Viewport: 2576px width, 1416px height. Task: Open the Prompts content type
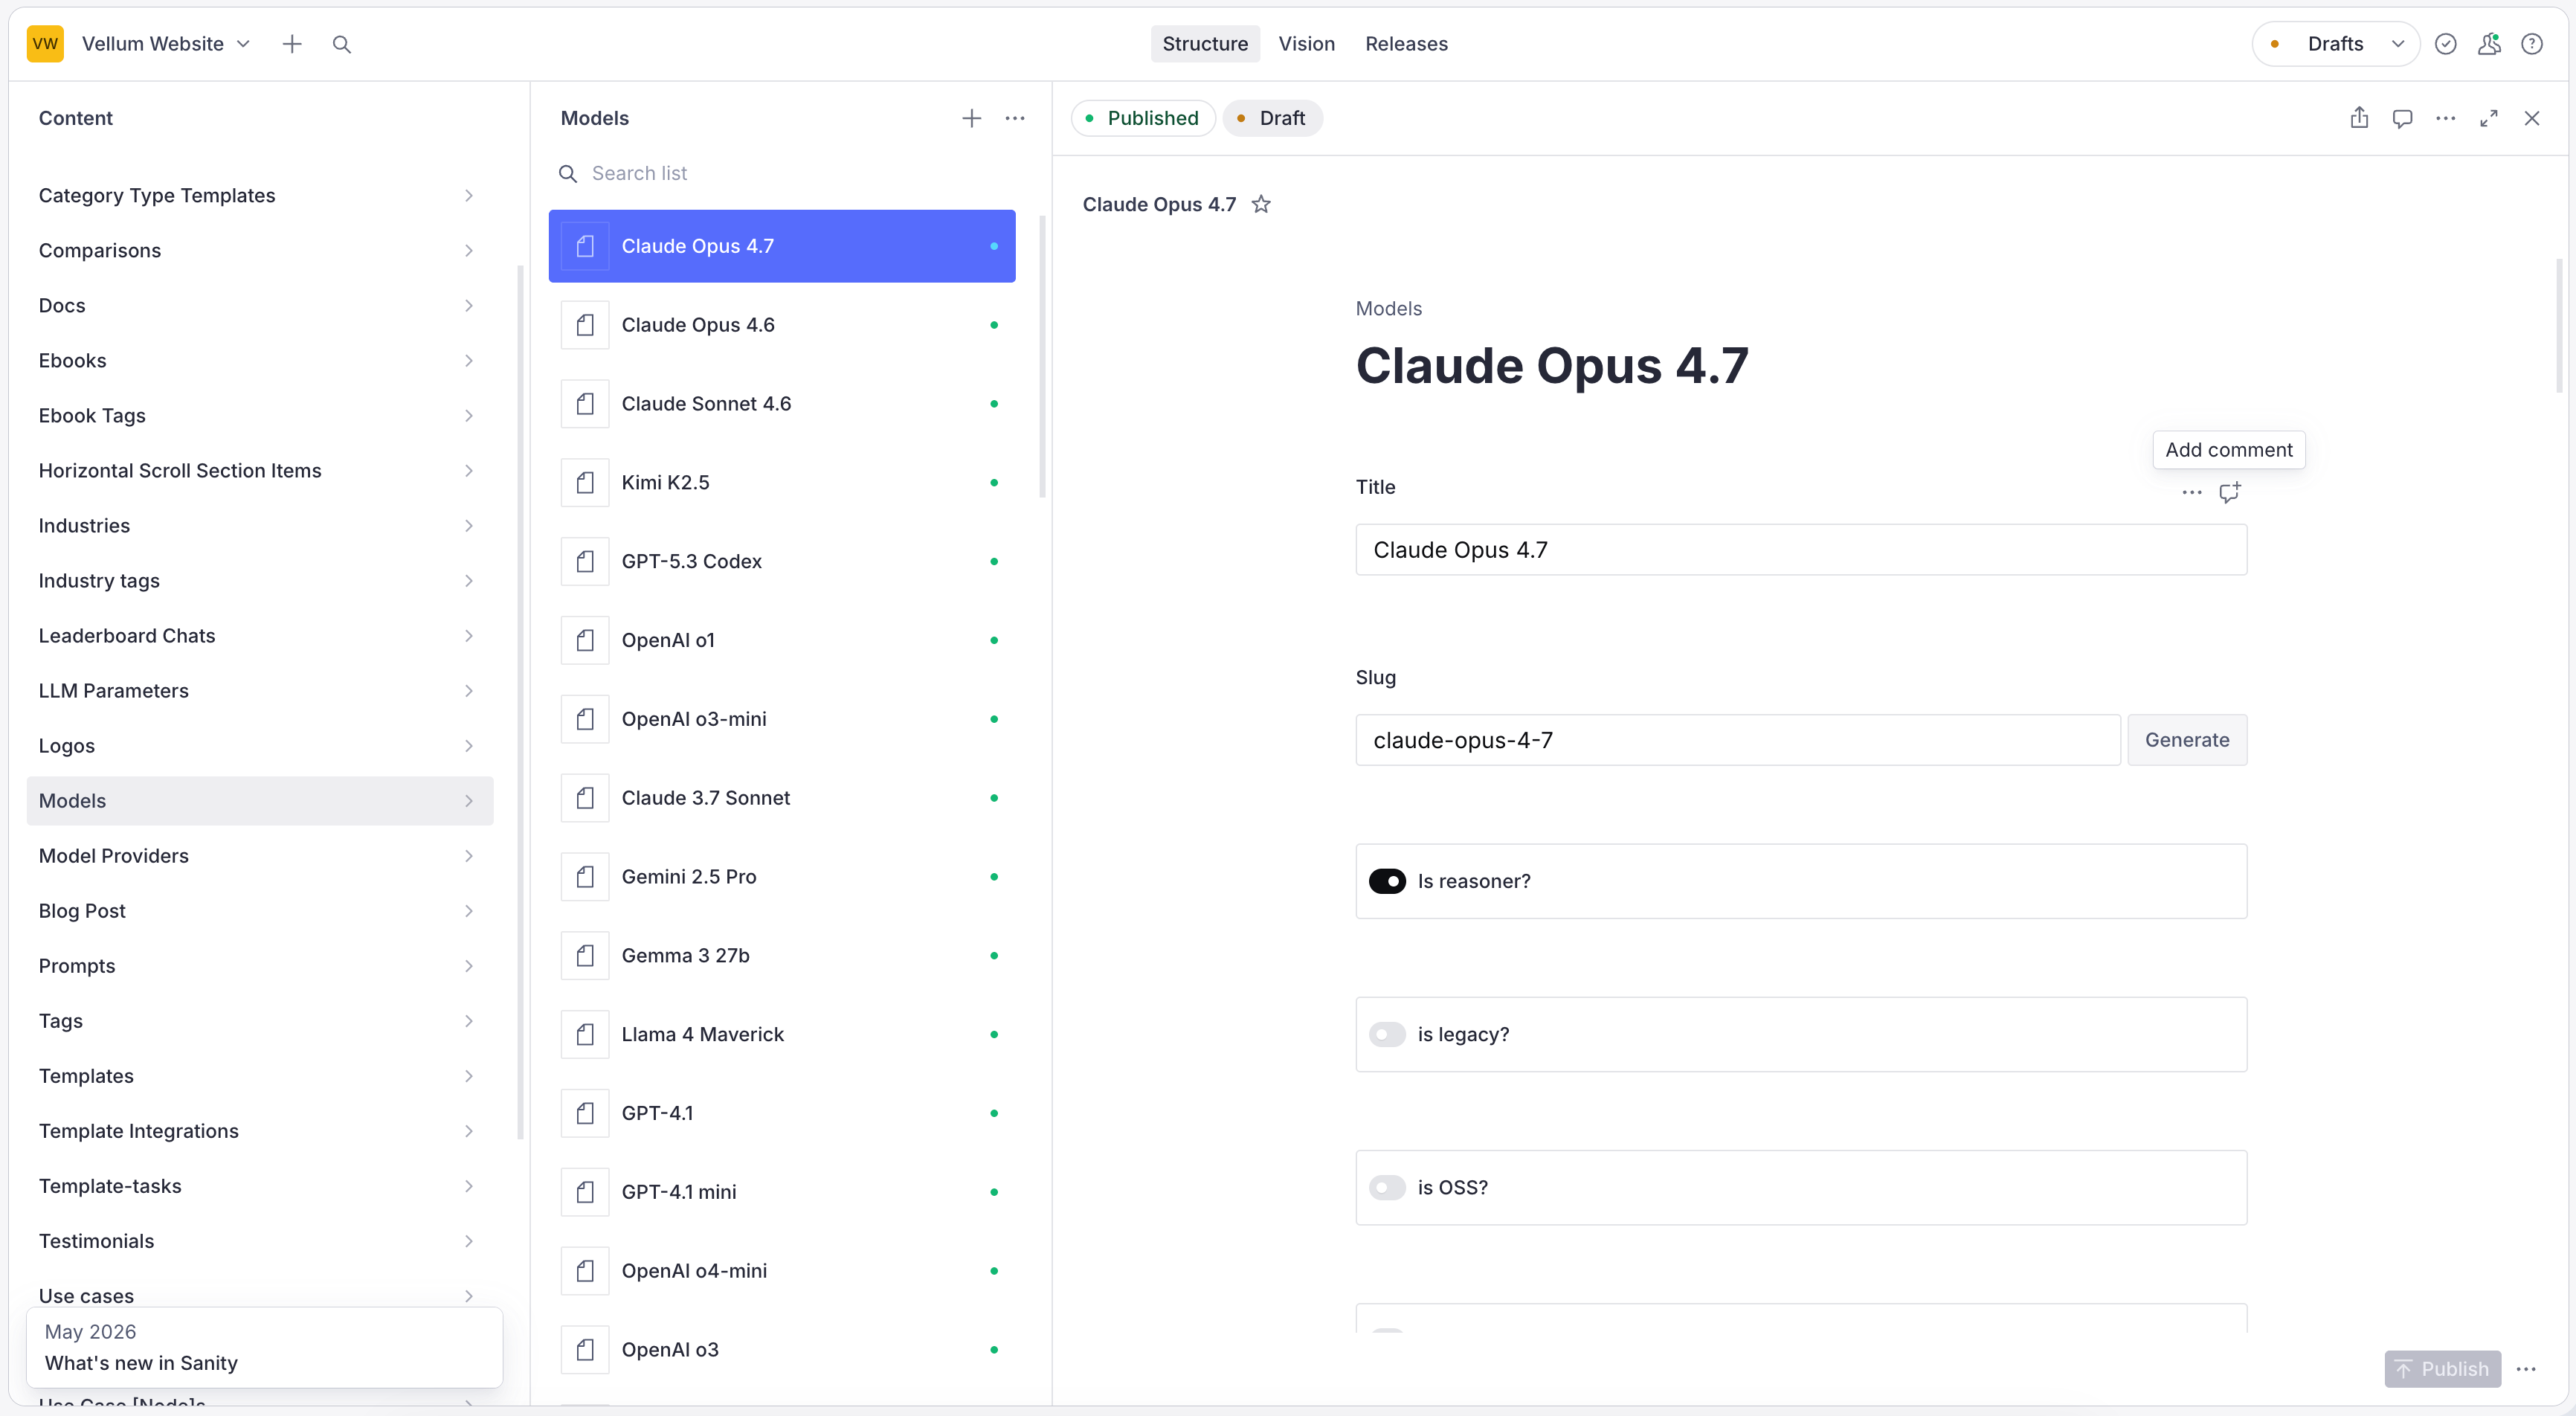pos(260,966)
